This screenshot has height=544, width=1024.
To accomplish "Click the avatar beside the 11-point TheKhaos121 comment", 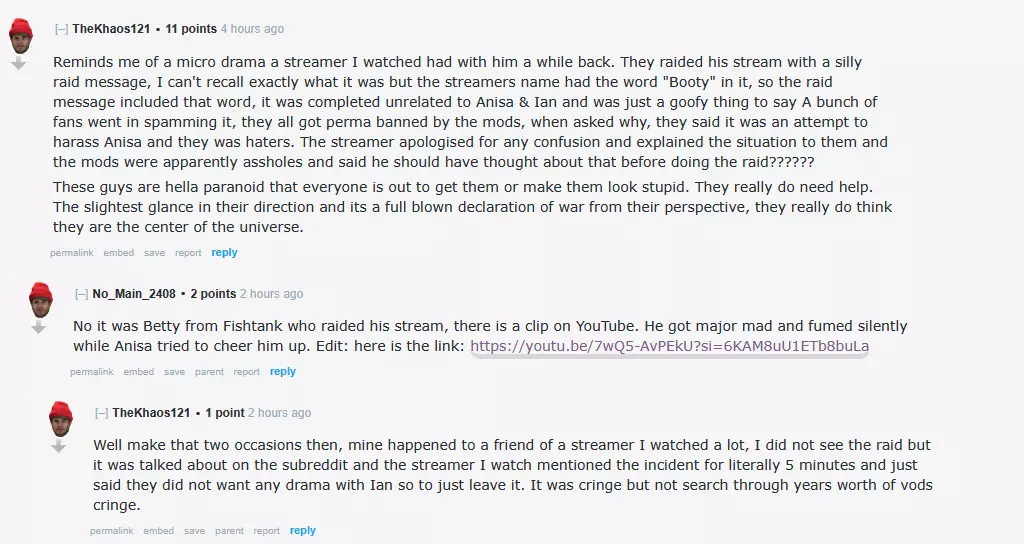I will click(x=20, y=36).
